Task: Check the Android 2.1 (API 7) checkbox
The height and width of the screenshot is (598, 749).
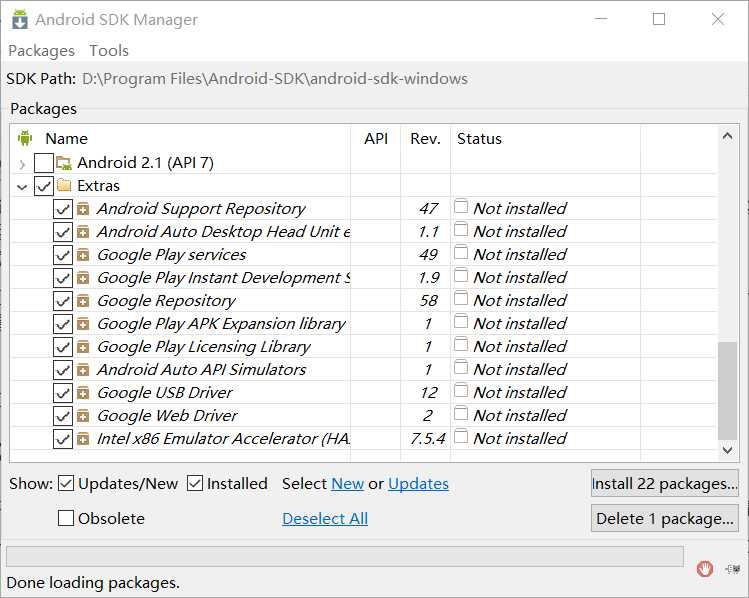Action: (x=43, y=163)
